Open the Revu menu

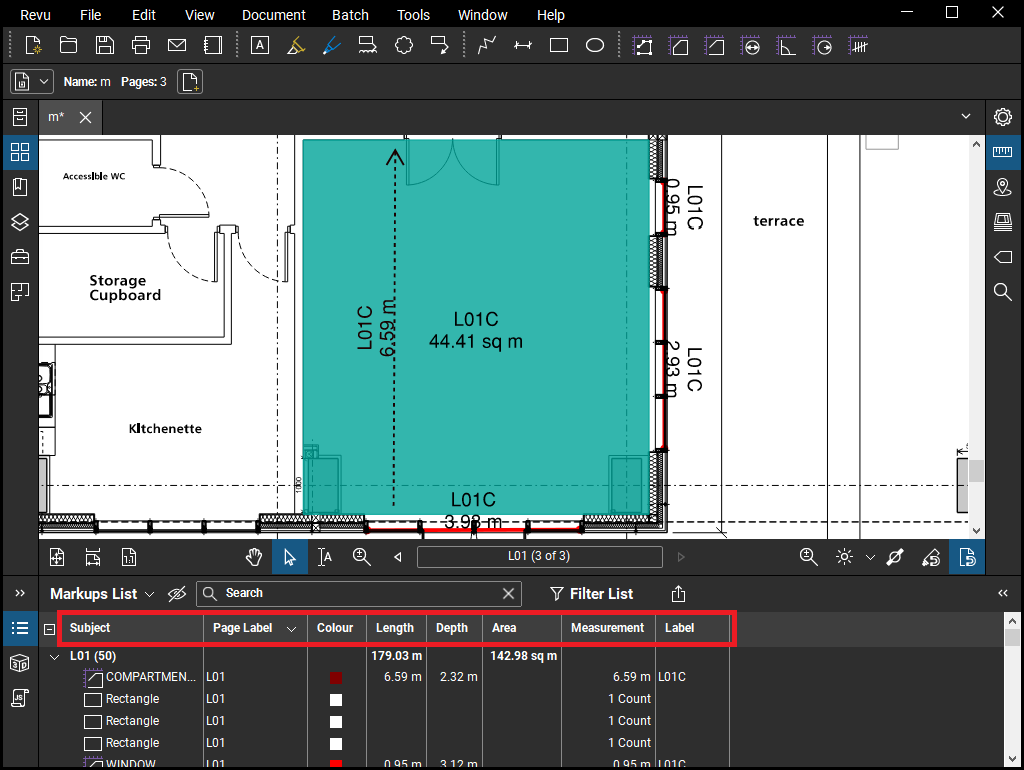35,14
